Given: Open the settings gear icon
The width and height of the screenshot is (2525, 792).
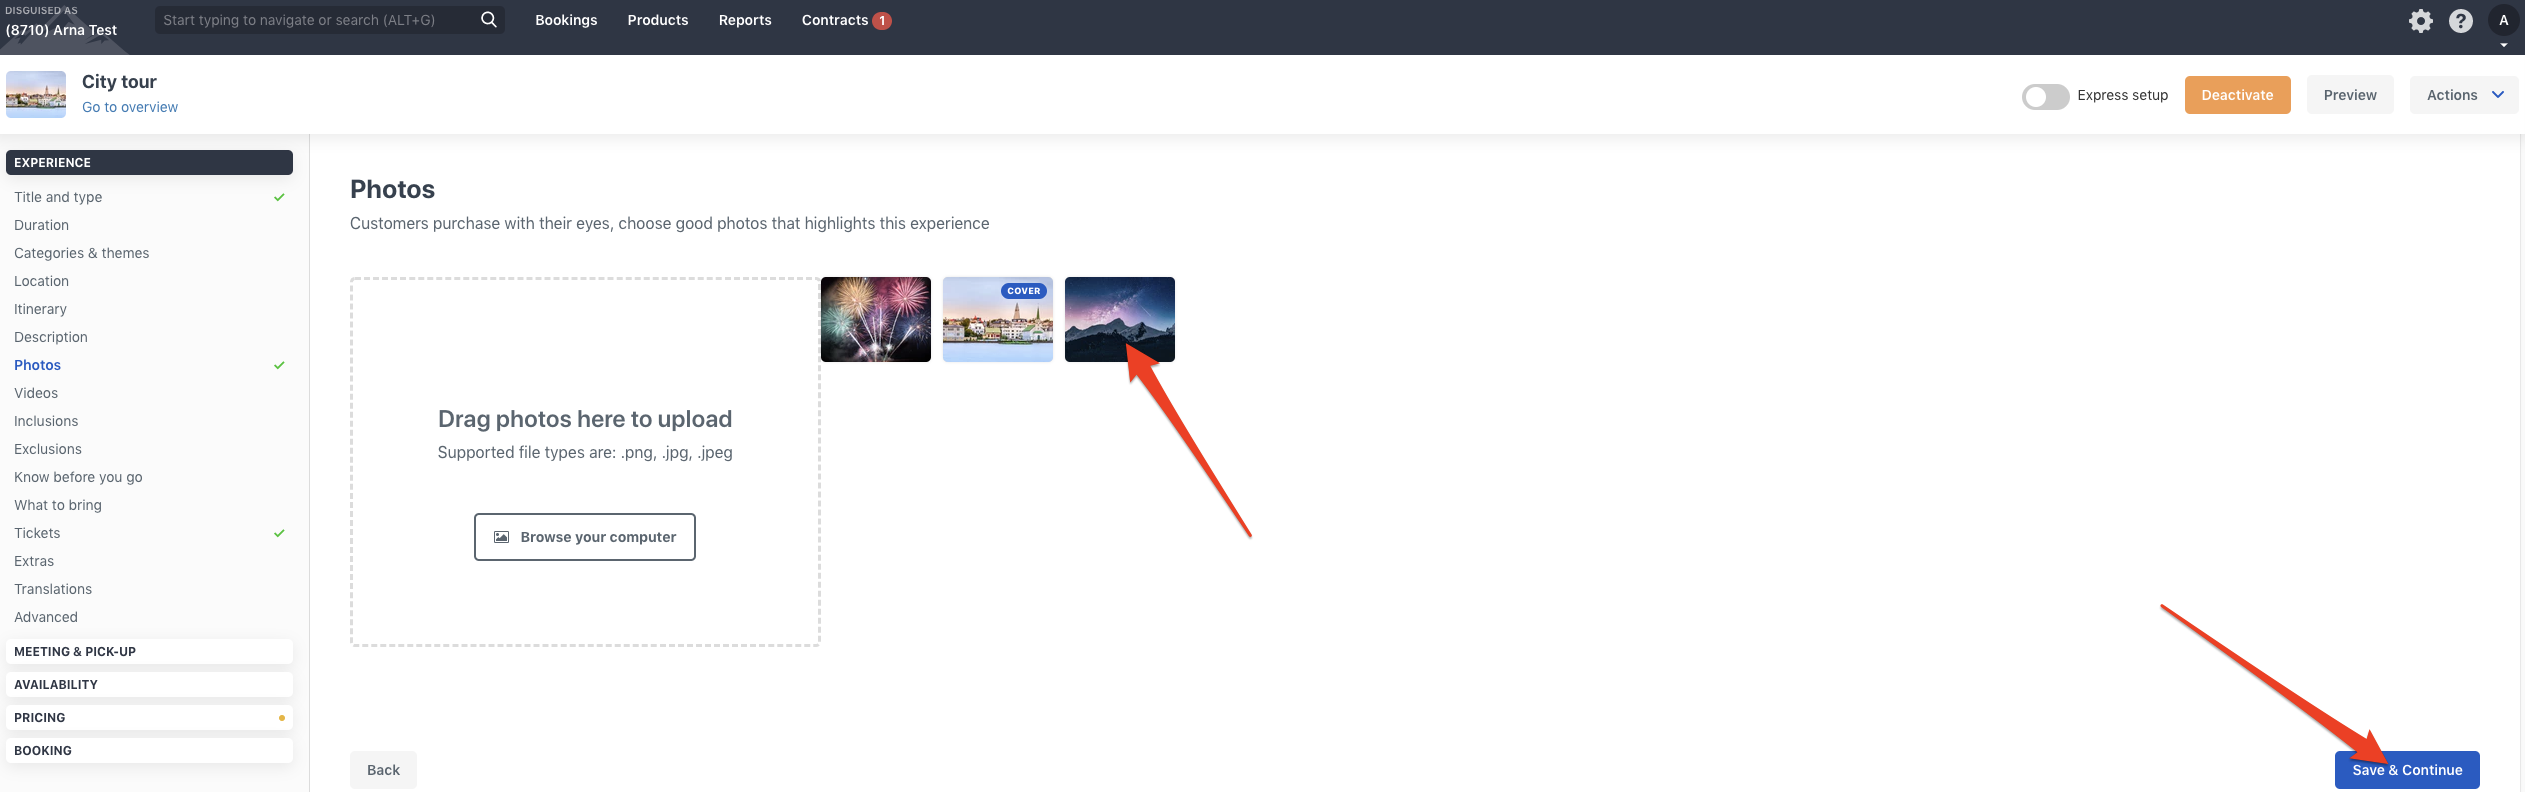Looking at the screenshot, I should pos(2420,21).
